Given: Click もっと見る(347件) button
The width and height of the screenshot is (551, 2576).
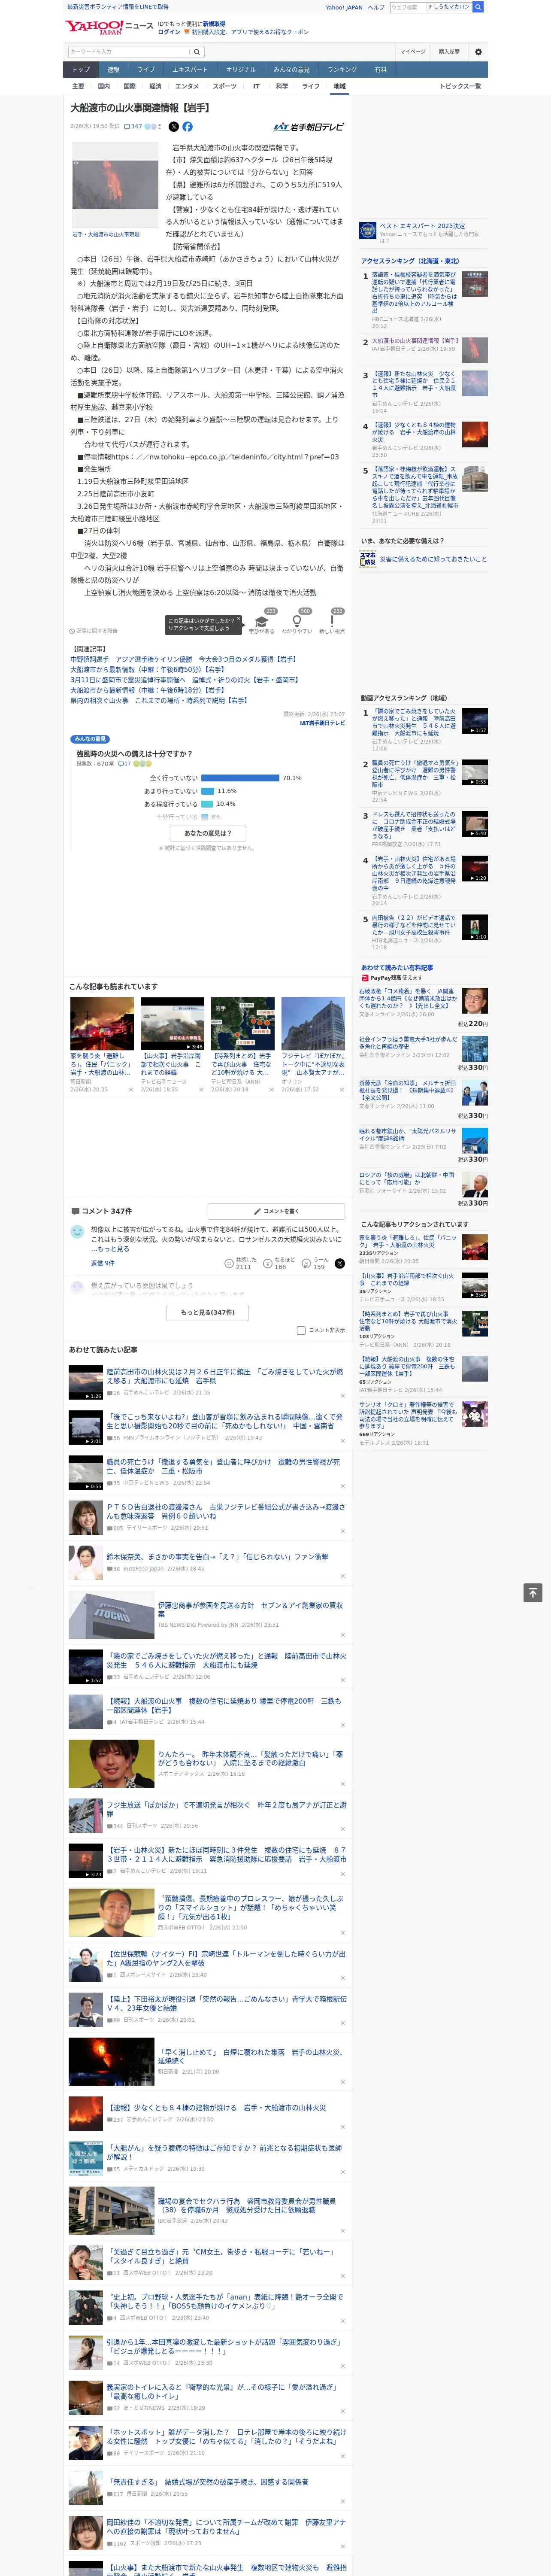Looking at the screenshot, I should tap(208, 1312).
